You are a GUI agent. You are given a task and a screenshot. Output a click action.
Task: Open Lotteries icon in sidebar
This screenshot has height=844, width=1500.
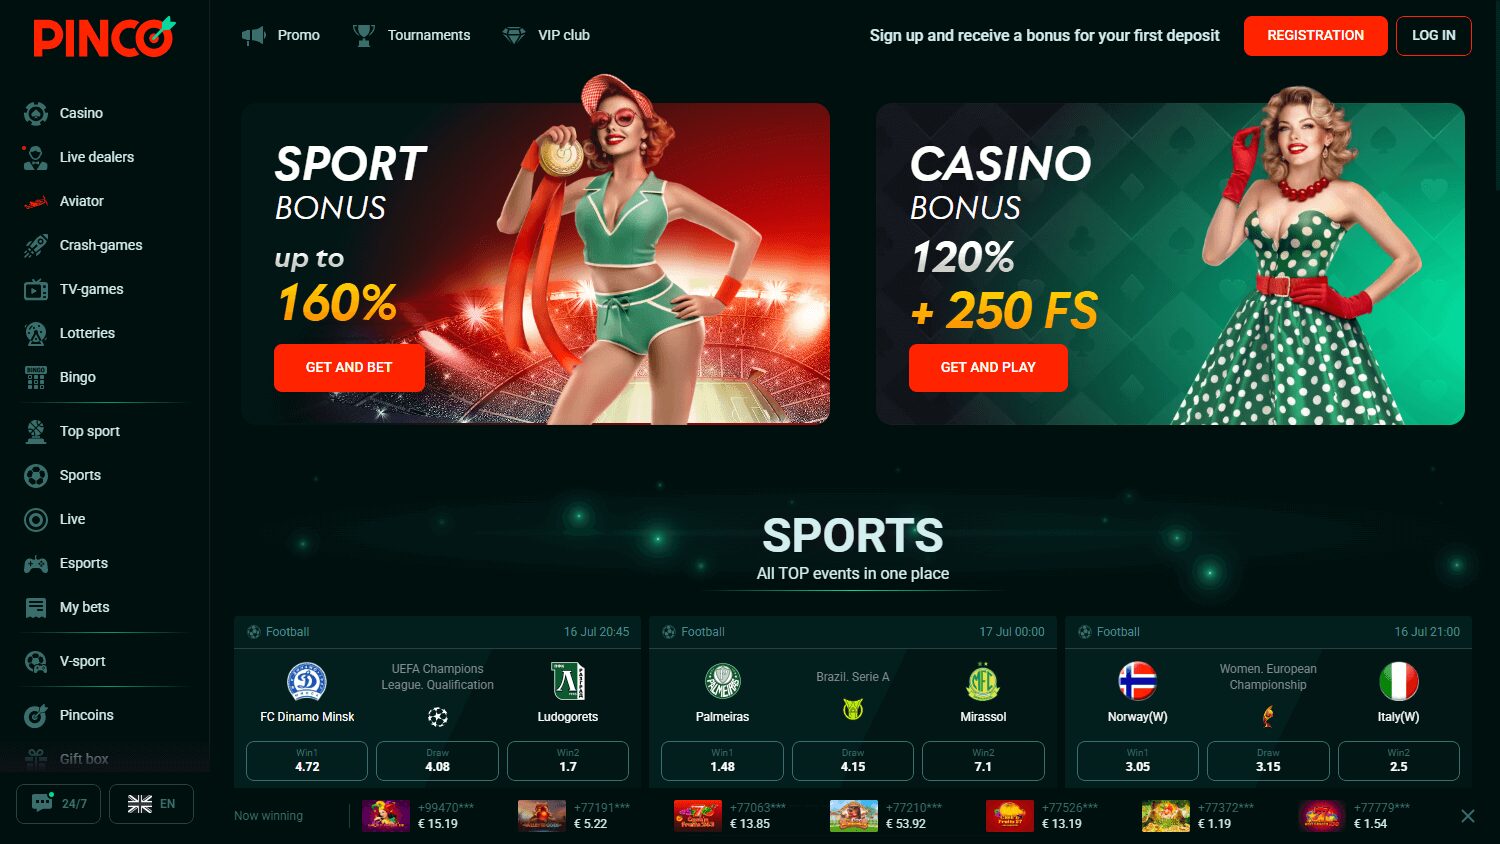point(36,333)
